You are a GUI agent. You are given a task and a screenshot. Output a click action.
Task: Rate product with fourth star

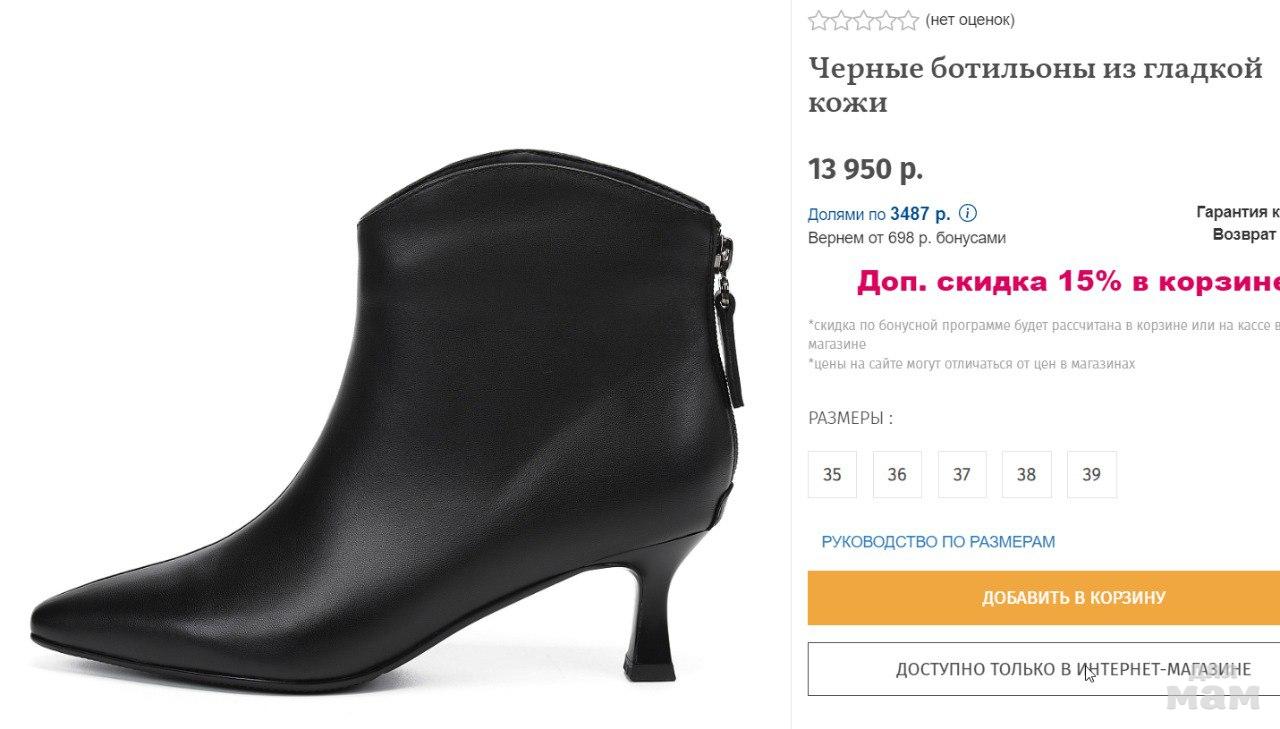885,20
